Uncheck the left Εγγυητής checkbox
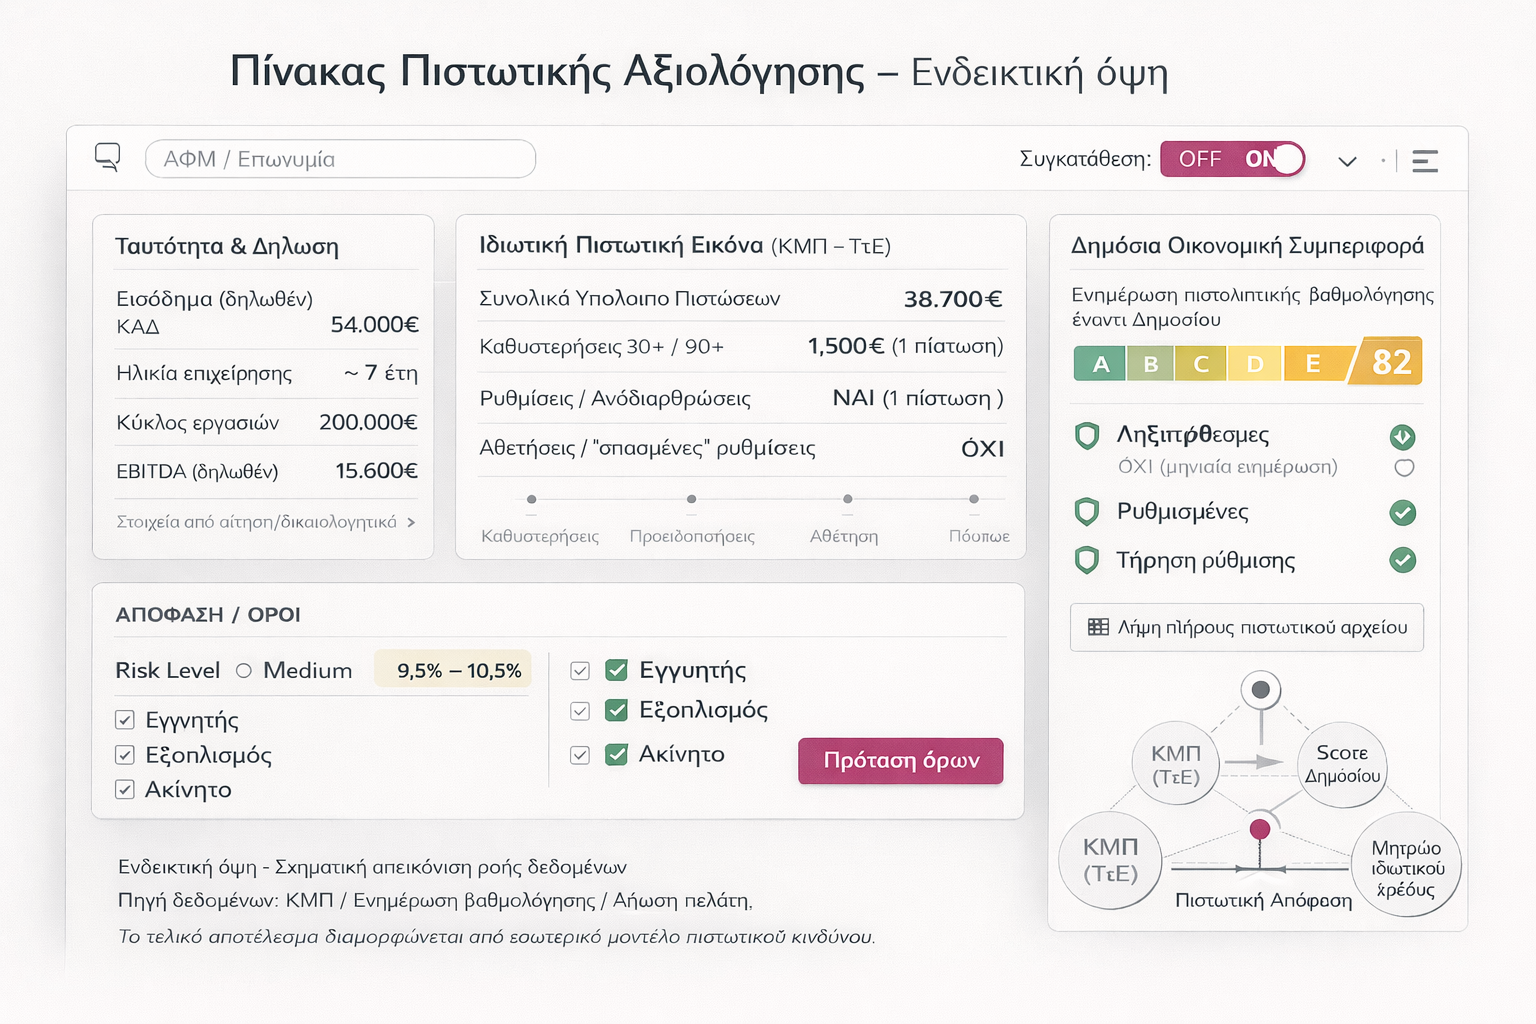This screenshot has width=1536, height=1024. tap(125, 720)
